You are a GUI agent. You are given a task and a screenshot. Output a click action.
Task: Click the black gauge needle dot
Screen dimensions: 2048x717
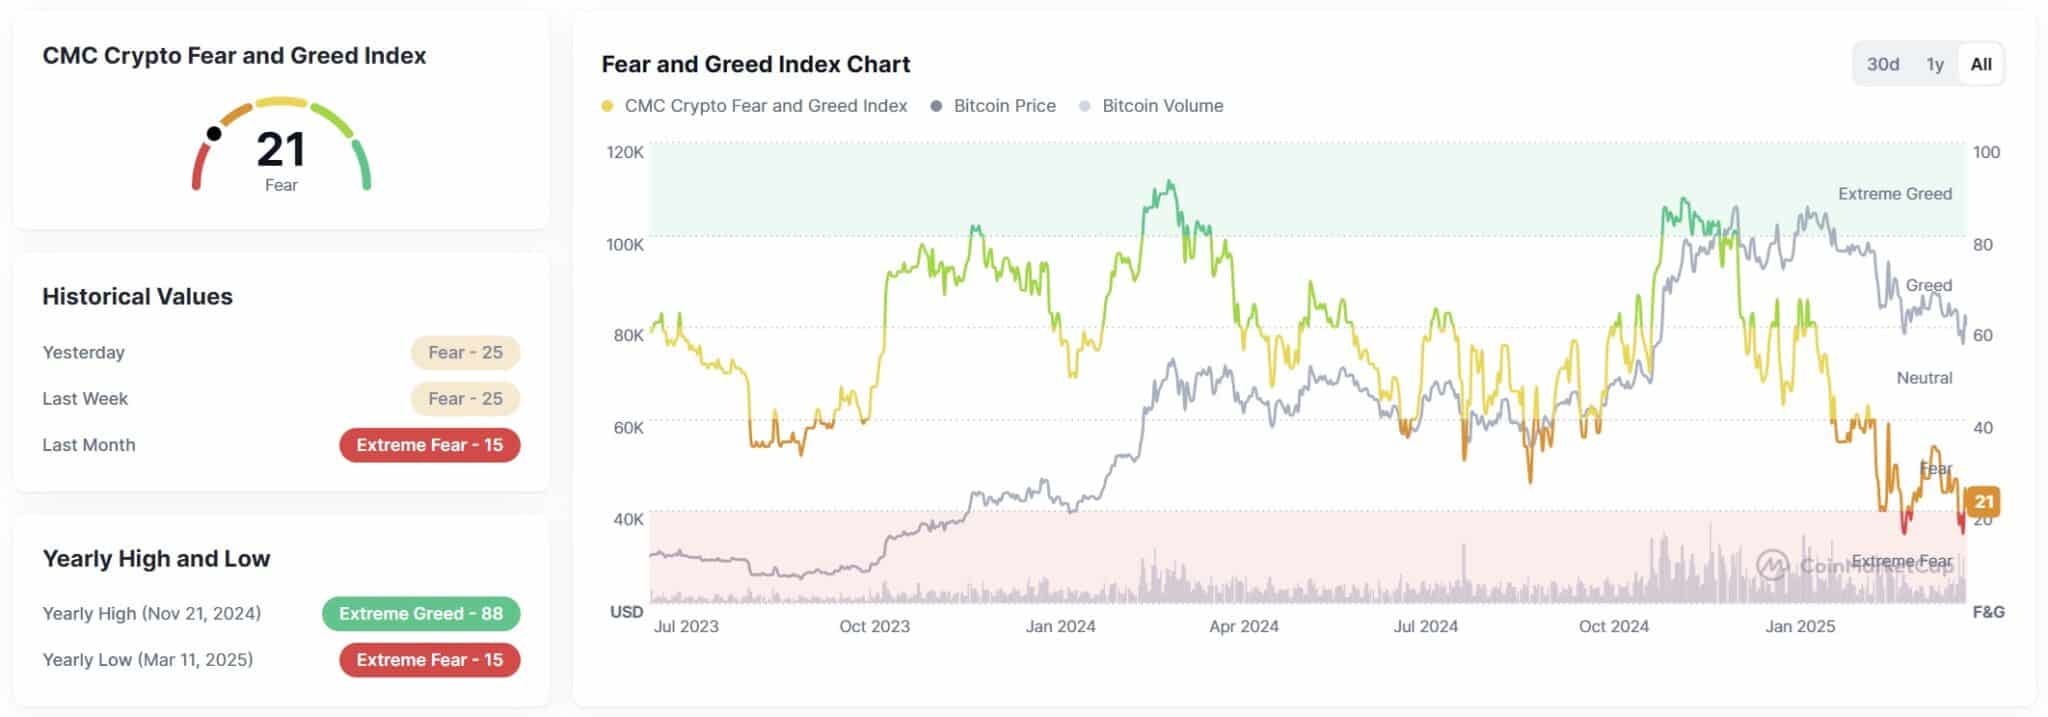(214, 133)
